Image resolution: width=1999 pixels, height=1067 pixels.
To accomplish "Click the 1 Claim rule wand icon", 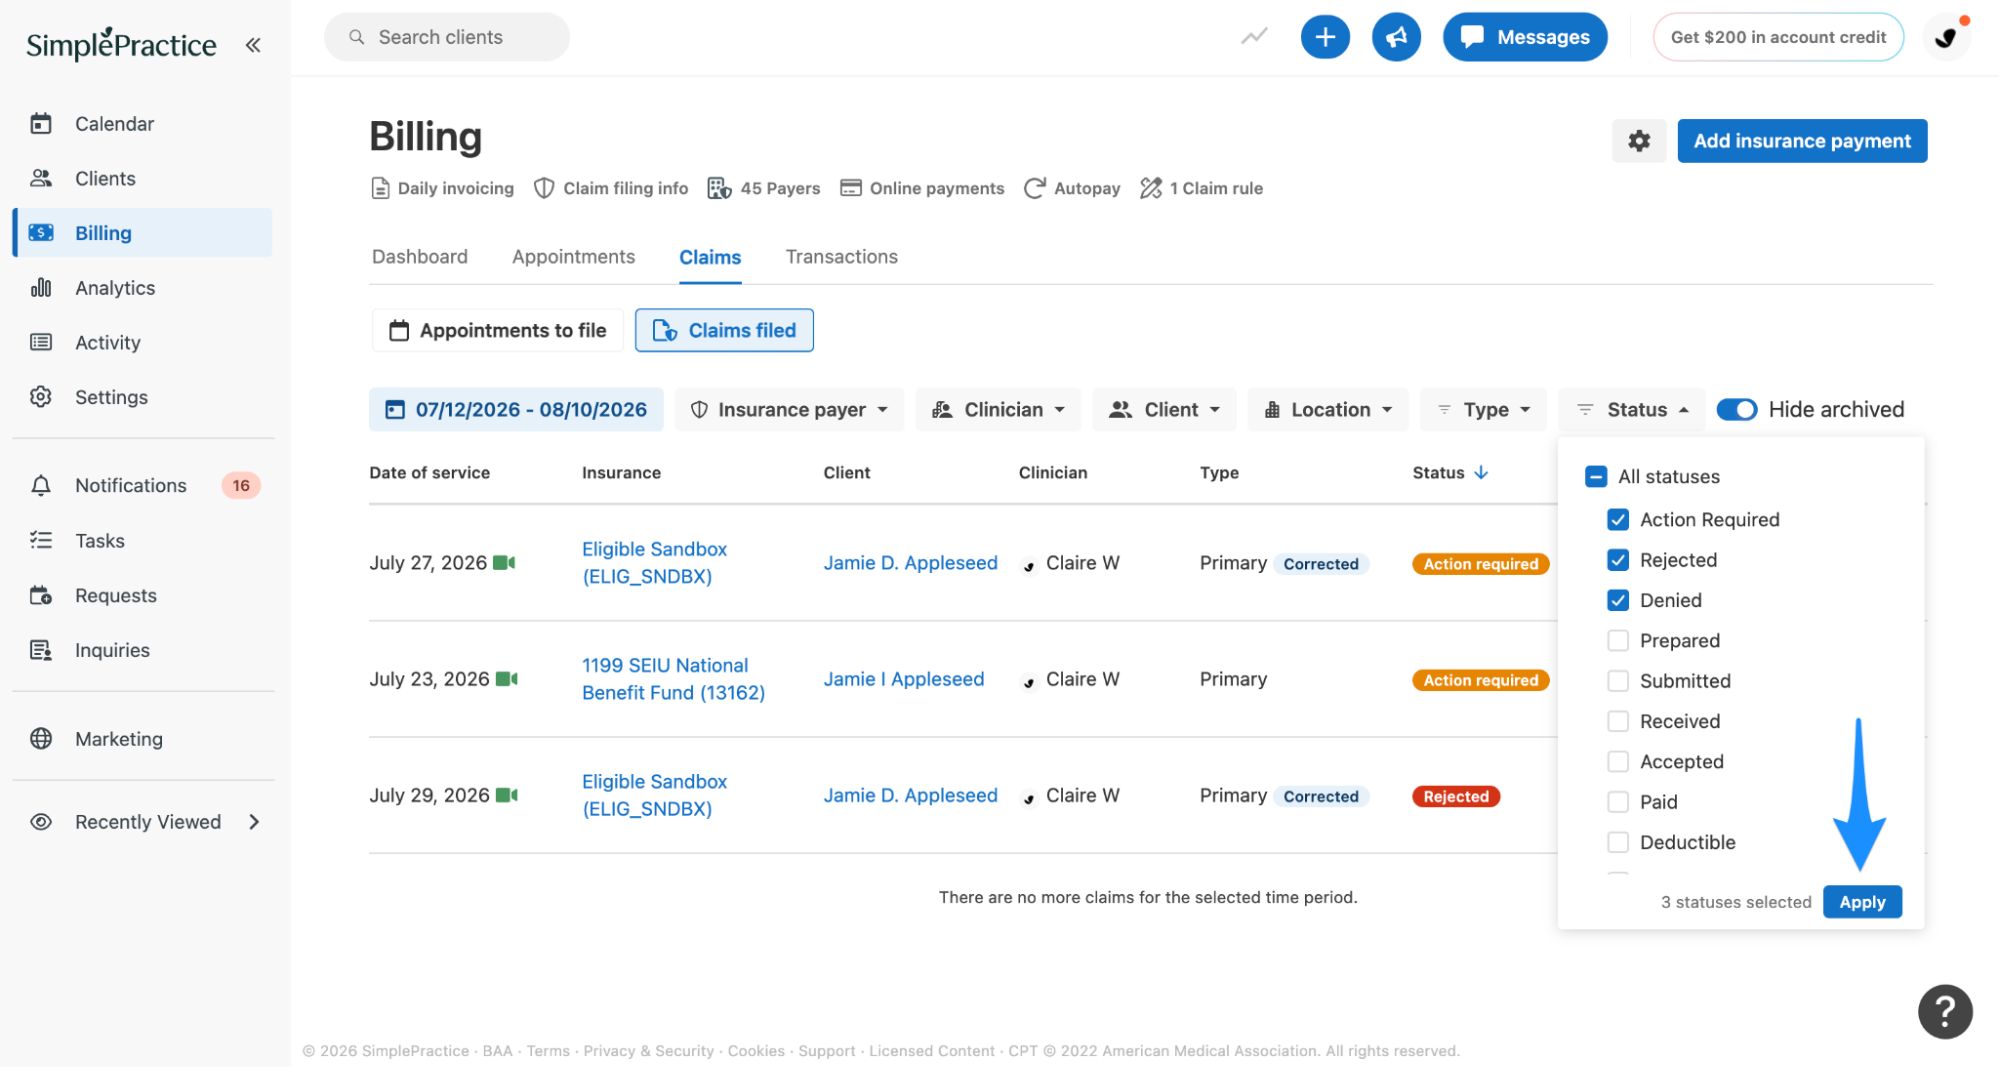I will click(x=1151, y=188).
